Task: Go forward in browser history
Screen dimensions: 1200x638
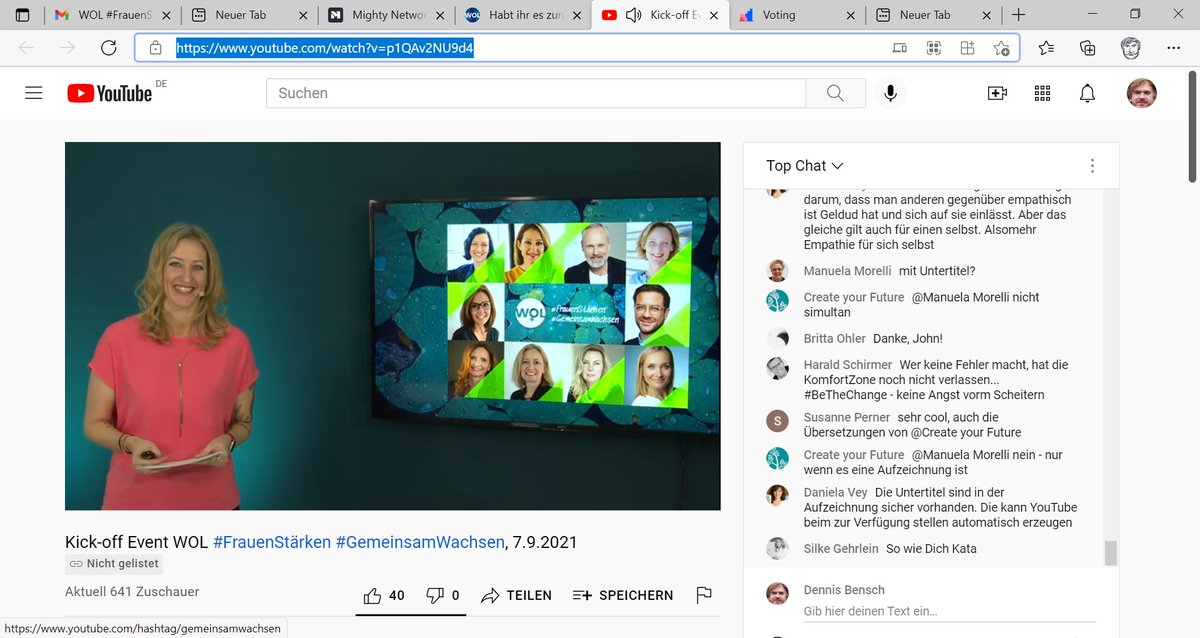Action: pyautogui.click(x=67, y=48)
